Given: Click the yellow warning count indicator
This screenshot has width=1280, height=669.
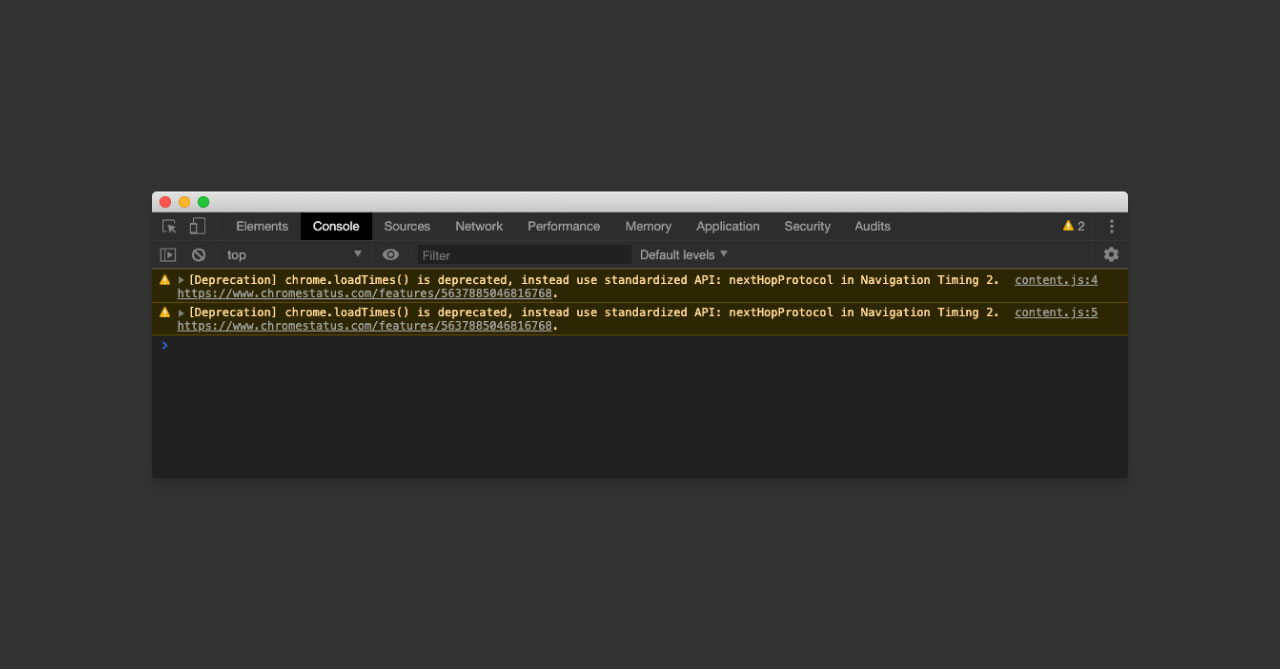Looking at the screenshot, I should (1073, 226).
